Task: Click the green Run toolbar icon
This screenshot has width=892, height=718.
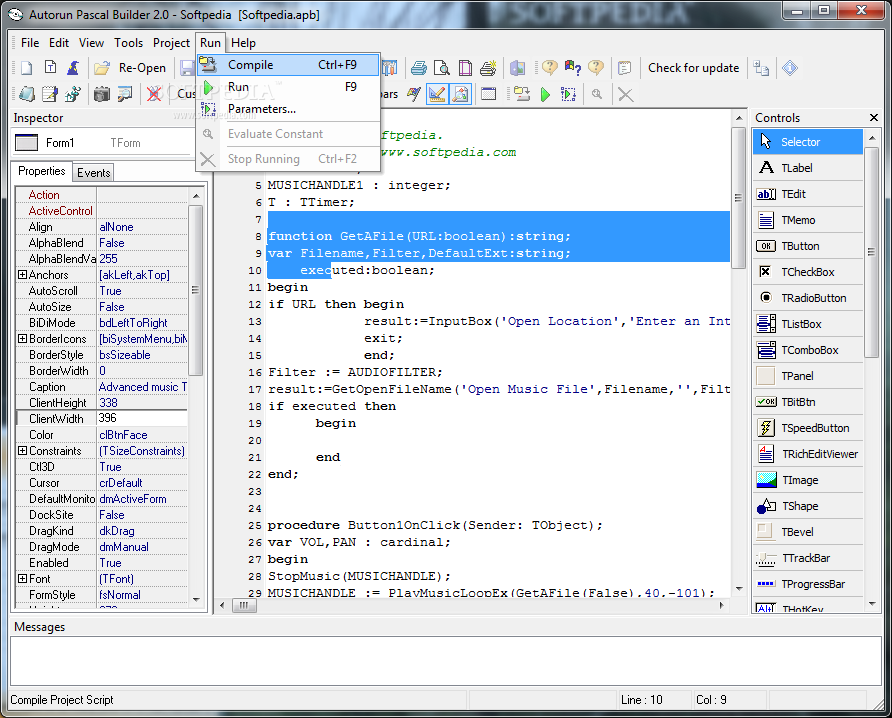Action: click(545, 94)
